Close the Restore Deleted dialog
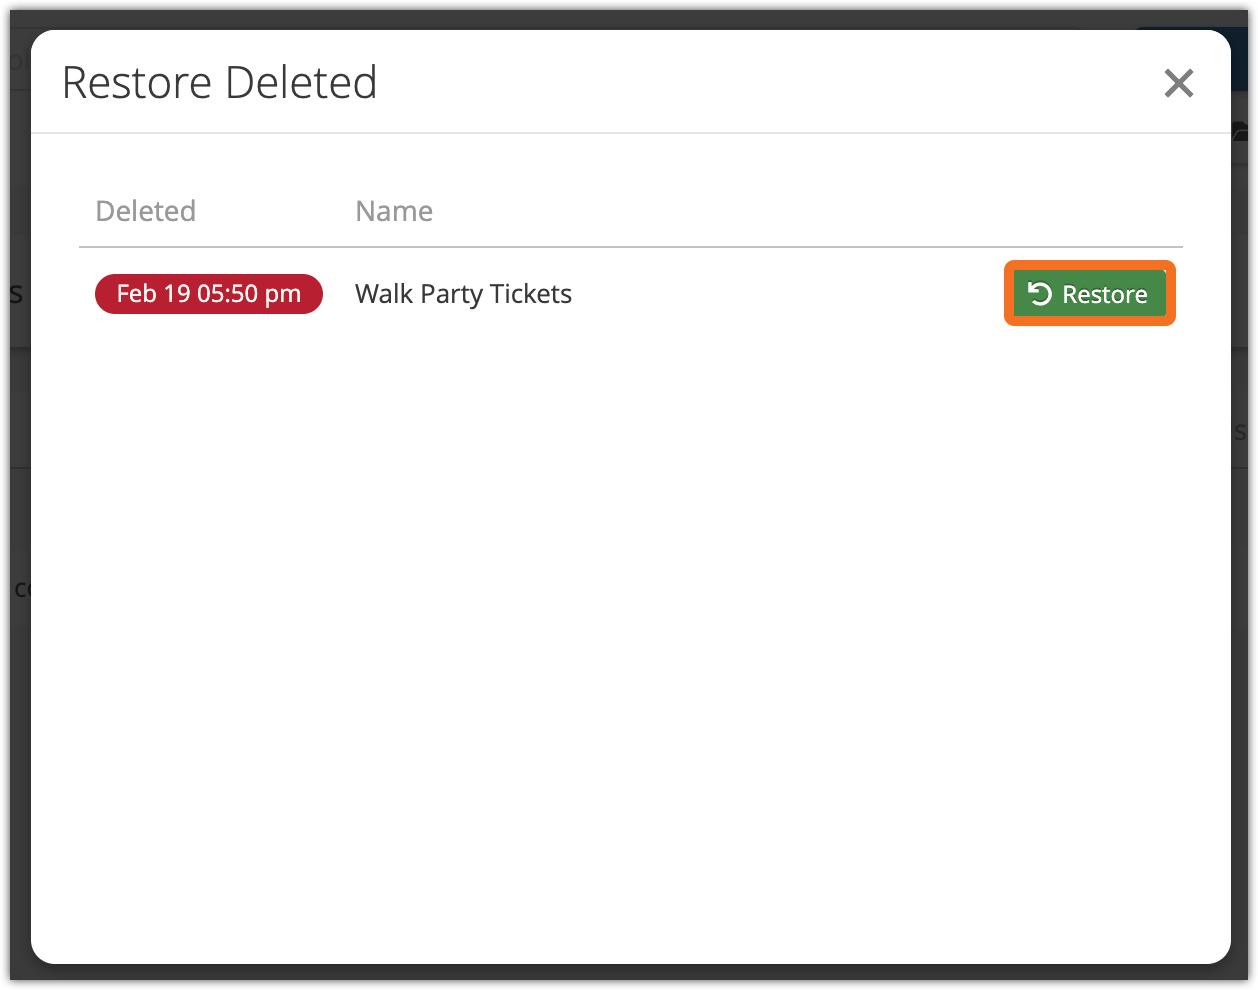 (1179, 83)
